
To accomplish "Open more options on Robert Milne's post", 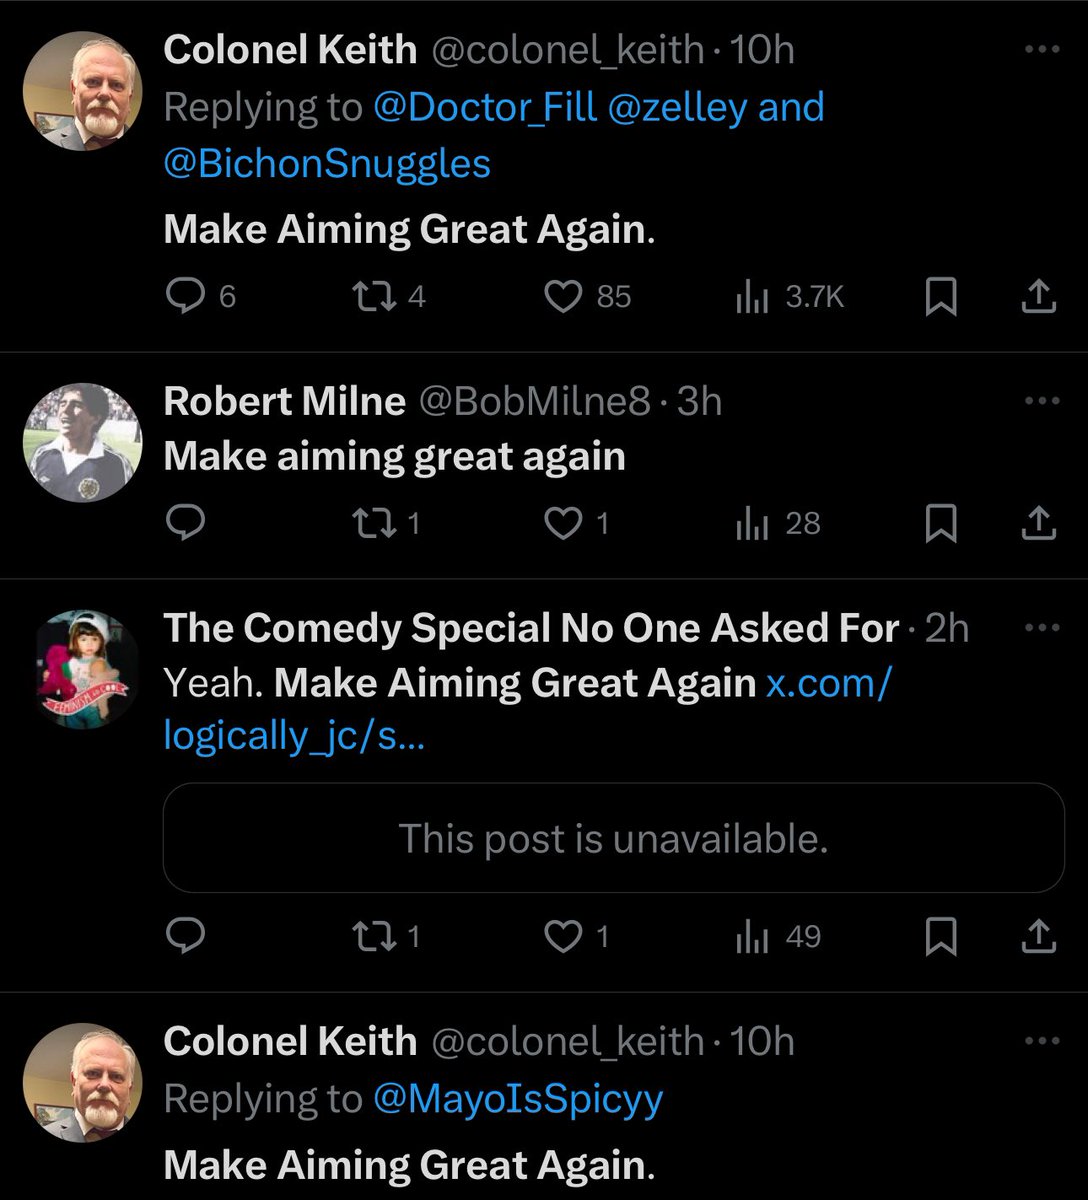I will [1042, 401].
